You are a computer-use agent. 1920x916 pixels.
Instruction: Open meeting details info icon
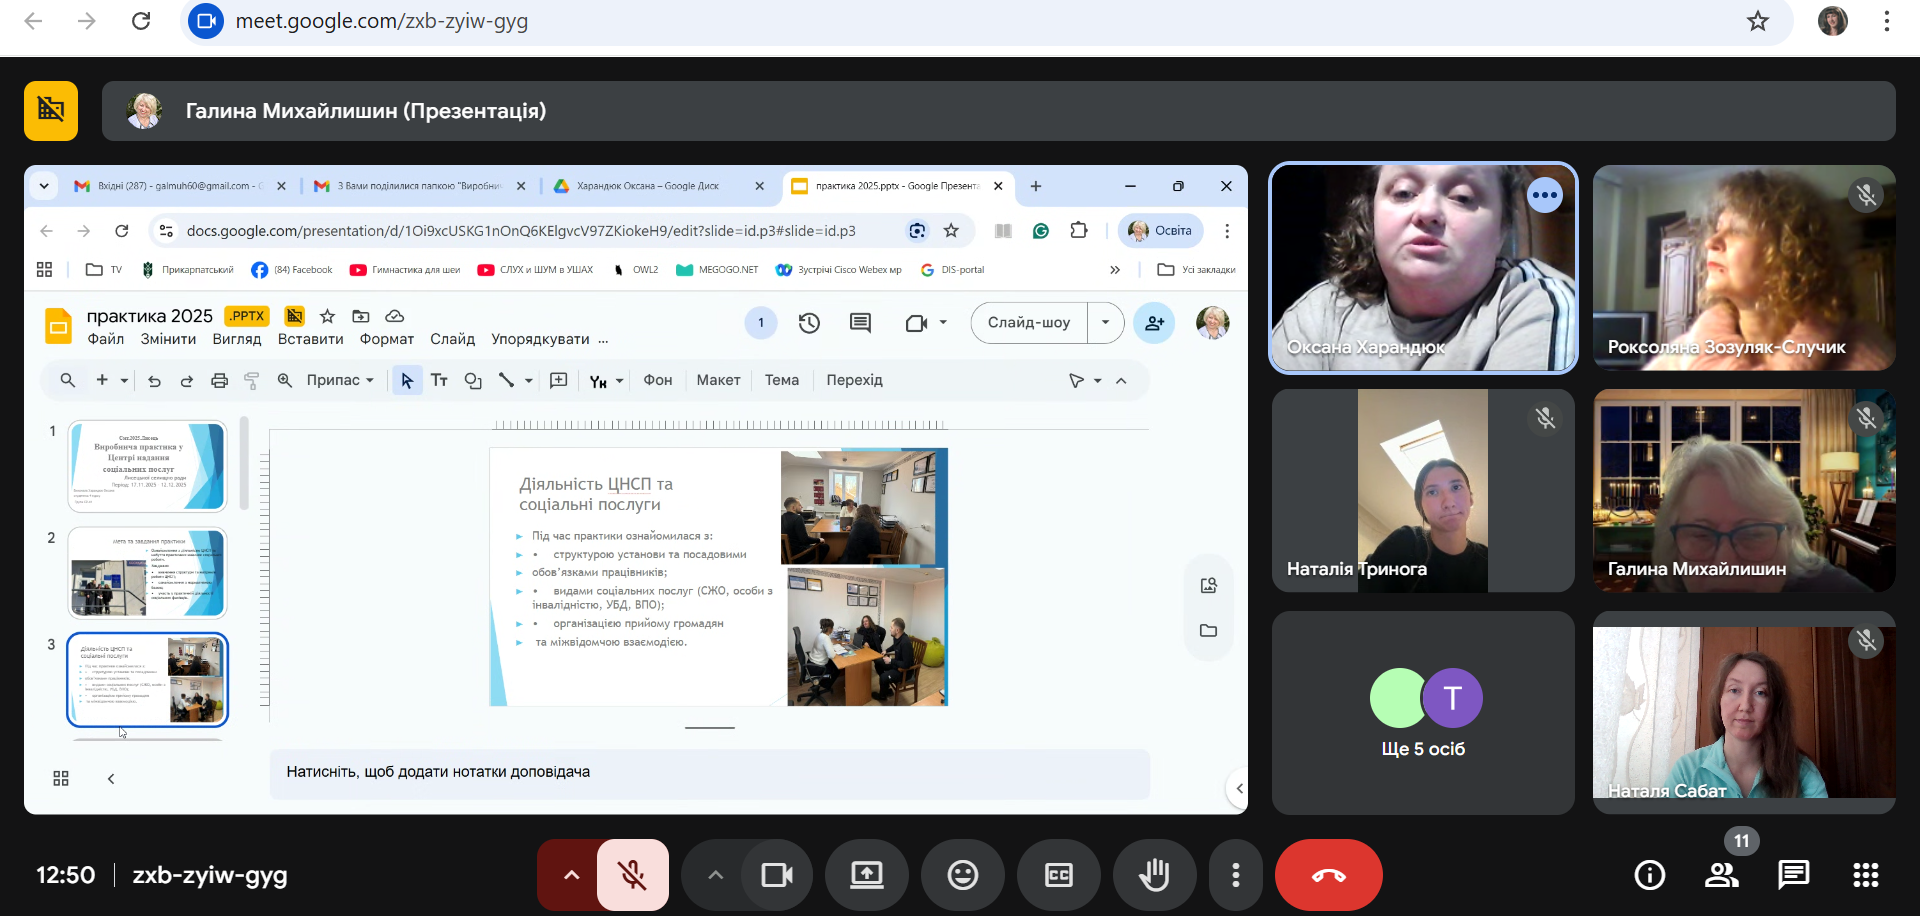[x=1649, y=876]
